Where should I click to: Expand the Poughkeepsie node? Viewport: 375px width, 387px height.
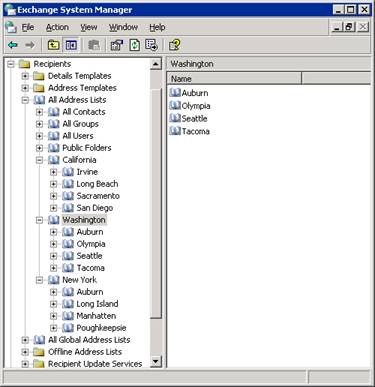point(53,328)
